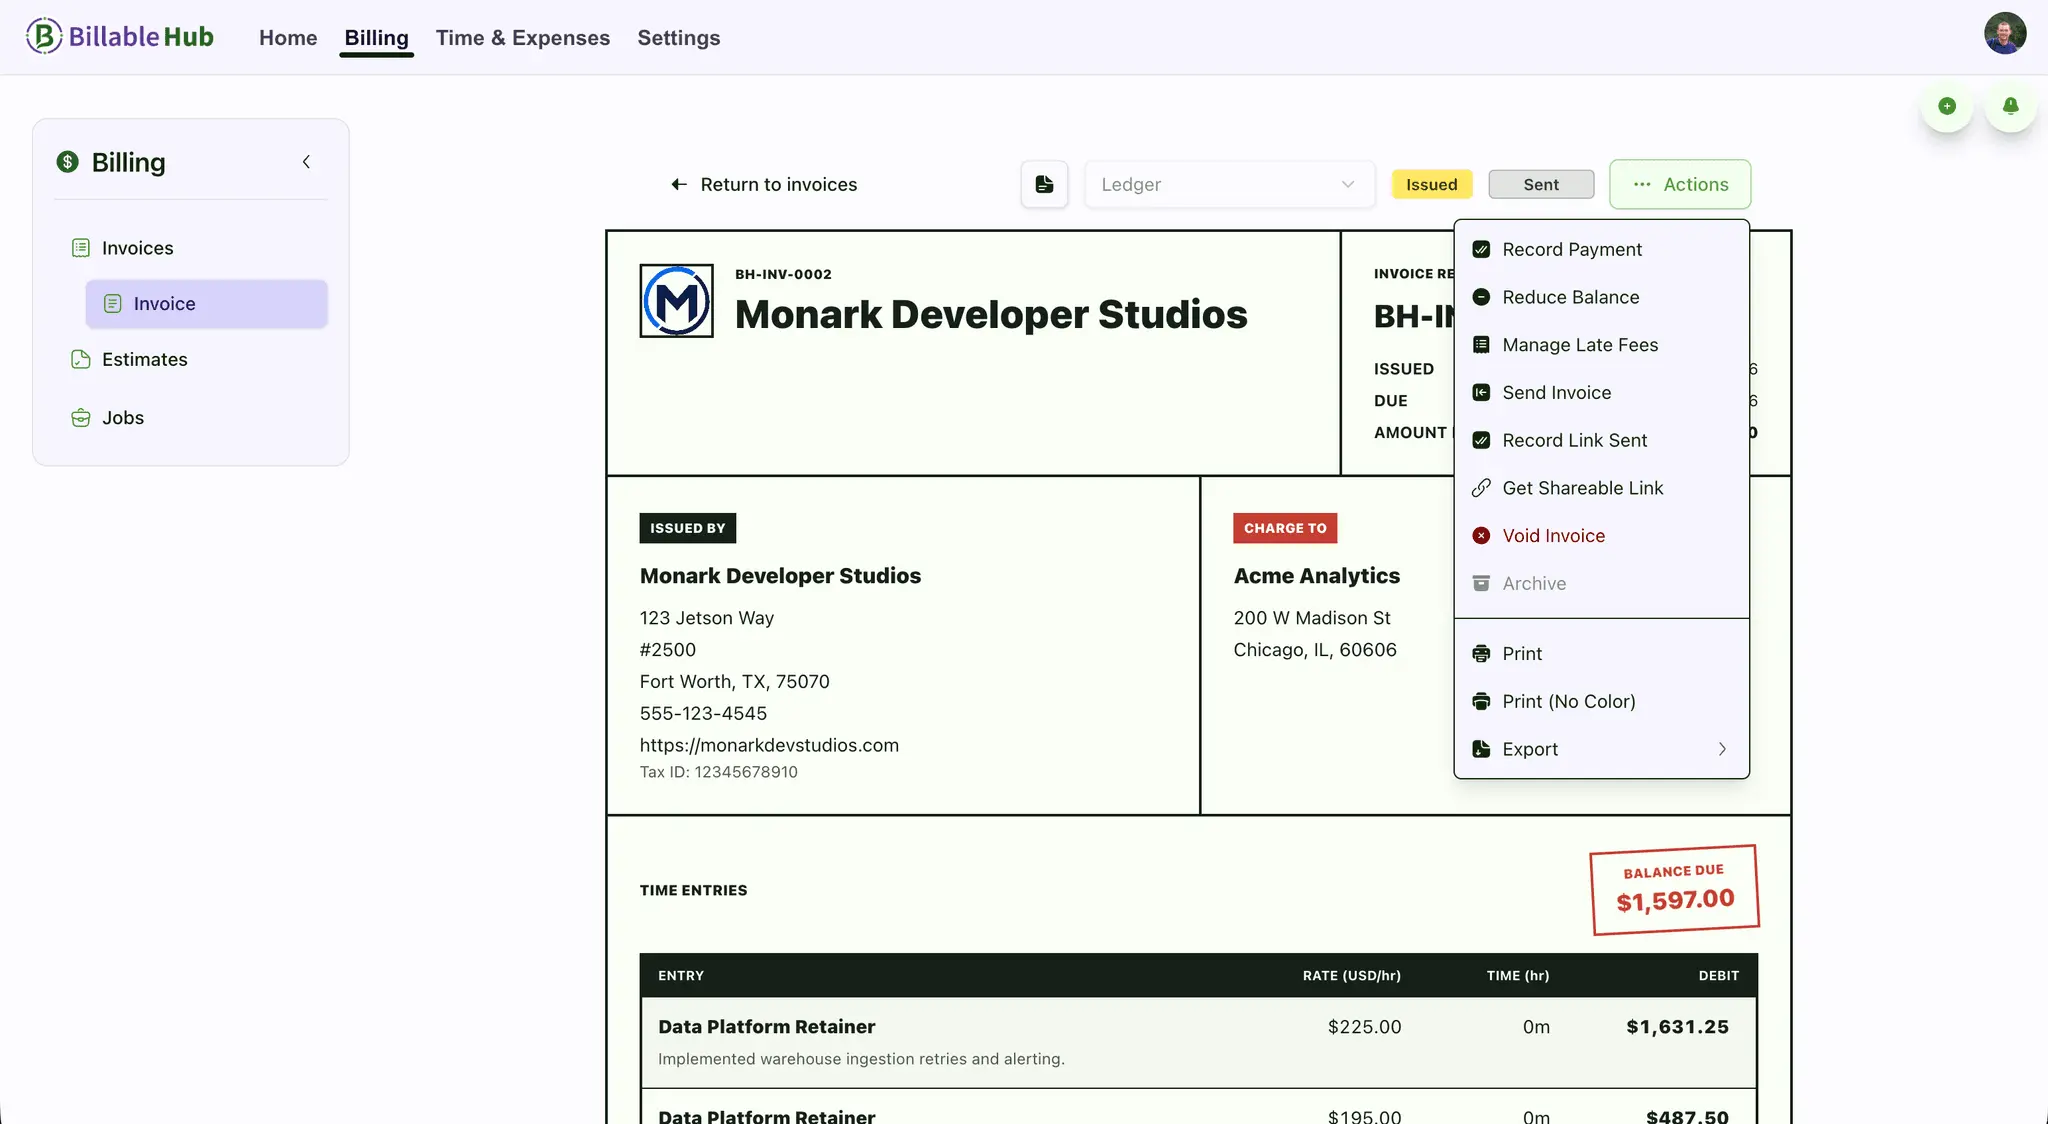This screenshot has width=2048, height=1124.
Task: Click the Manage Late Fees icon
Action: [1481, 345]
